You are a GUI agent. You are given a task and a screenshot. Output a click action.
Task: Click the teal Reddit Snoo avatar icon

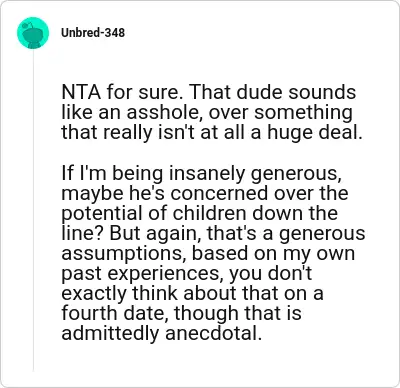tap(33, 33)
